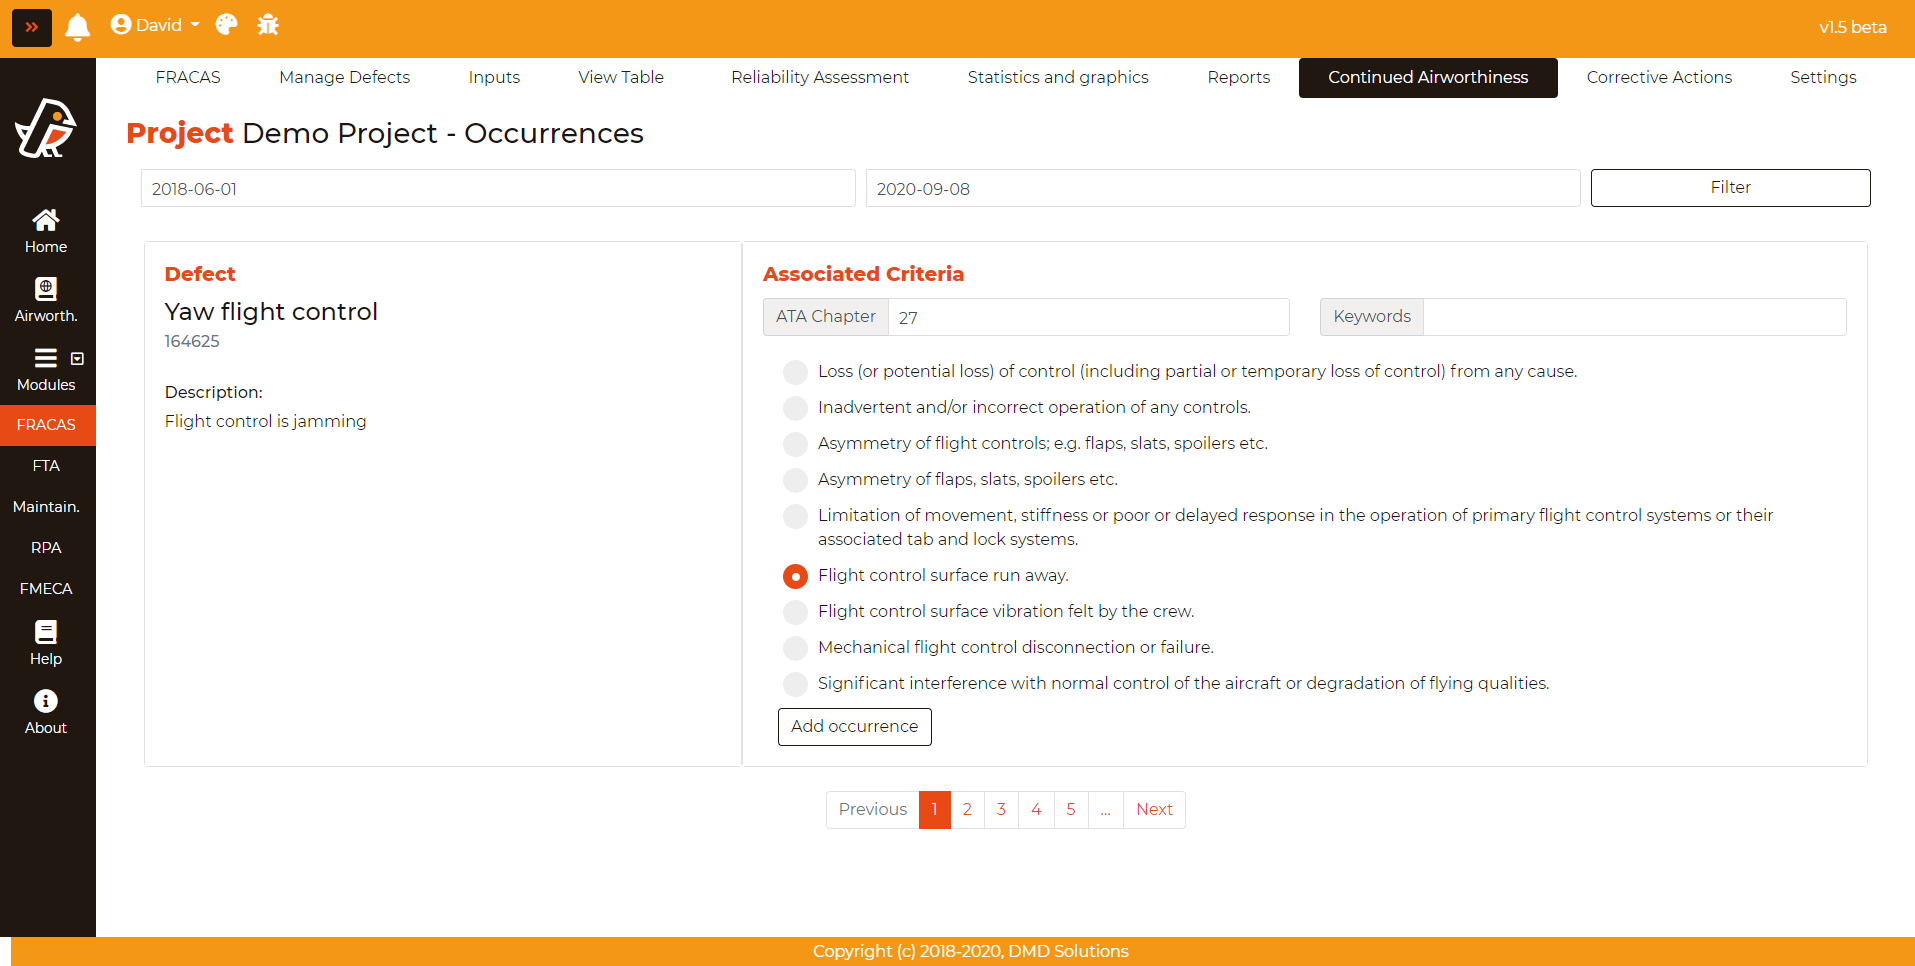Select 'Mechanical flight control disconnection or failure' option
The height and width of the screenshot is (966, 1915).
(x=795, y=648)
